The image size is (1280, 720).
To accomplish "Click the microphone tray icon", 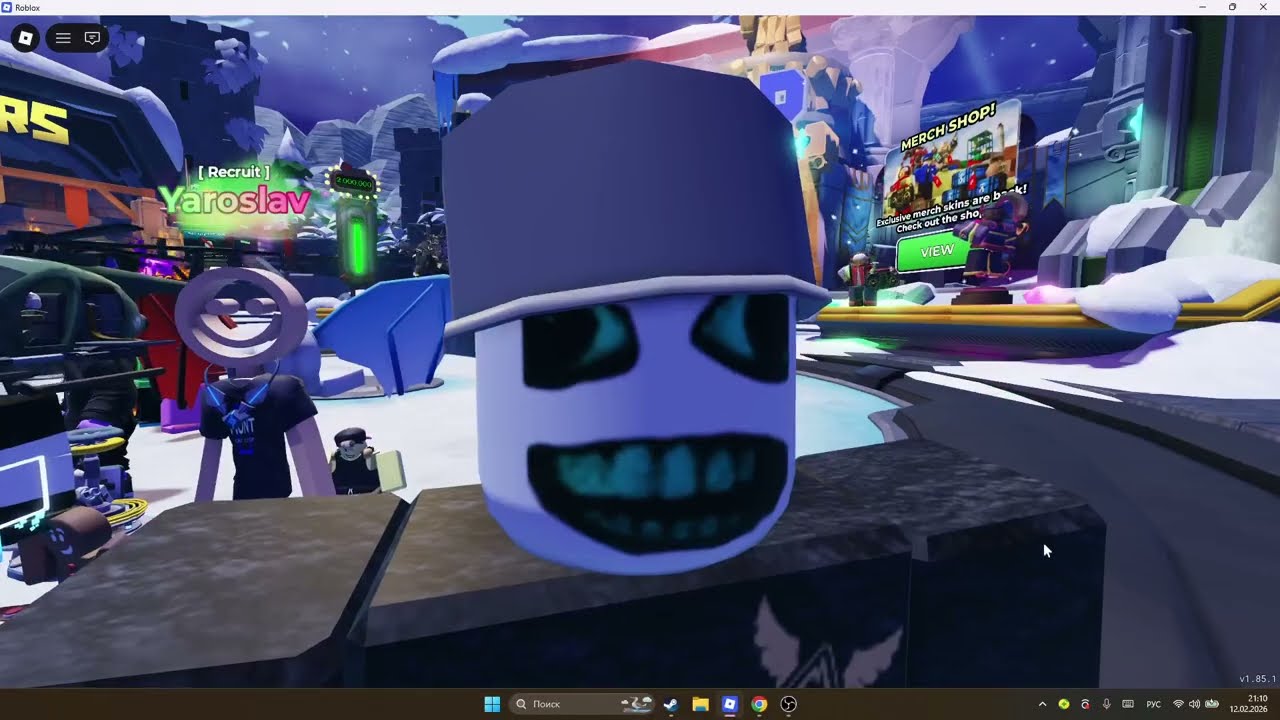I will click(x=1106, y=704).
